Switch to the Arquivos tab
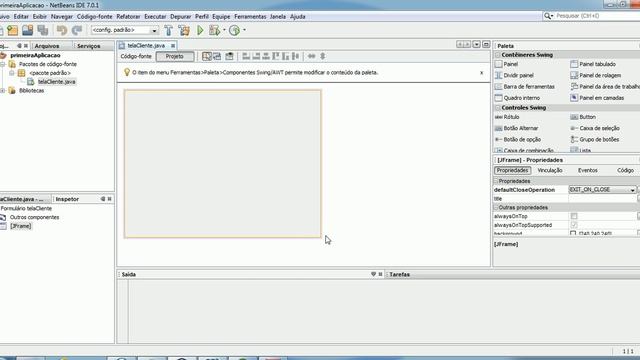Viewport: 640px width, 360px height. (47, 46)
